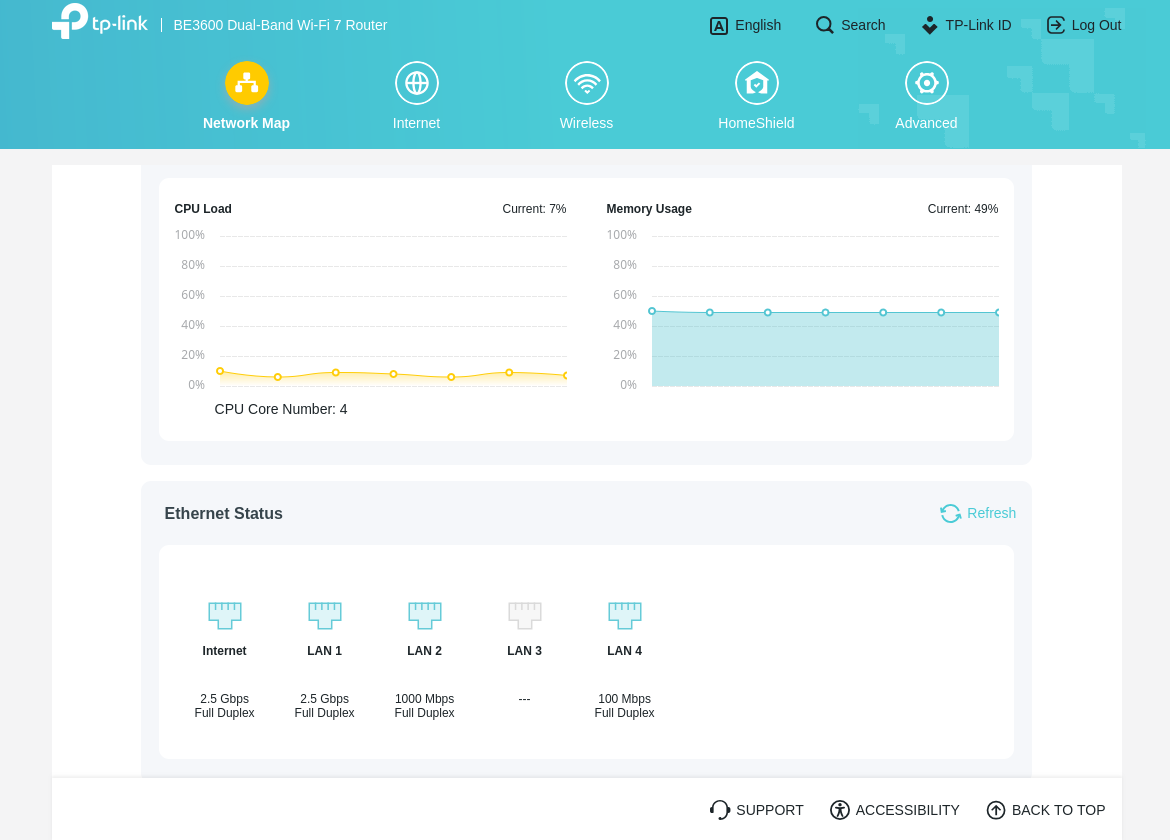Viewport: 1170px width, 840px height.
Task: Click the 'CPU Load' chart title
Action: (x=203, y=209)
